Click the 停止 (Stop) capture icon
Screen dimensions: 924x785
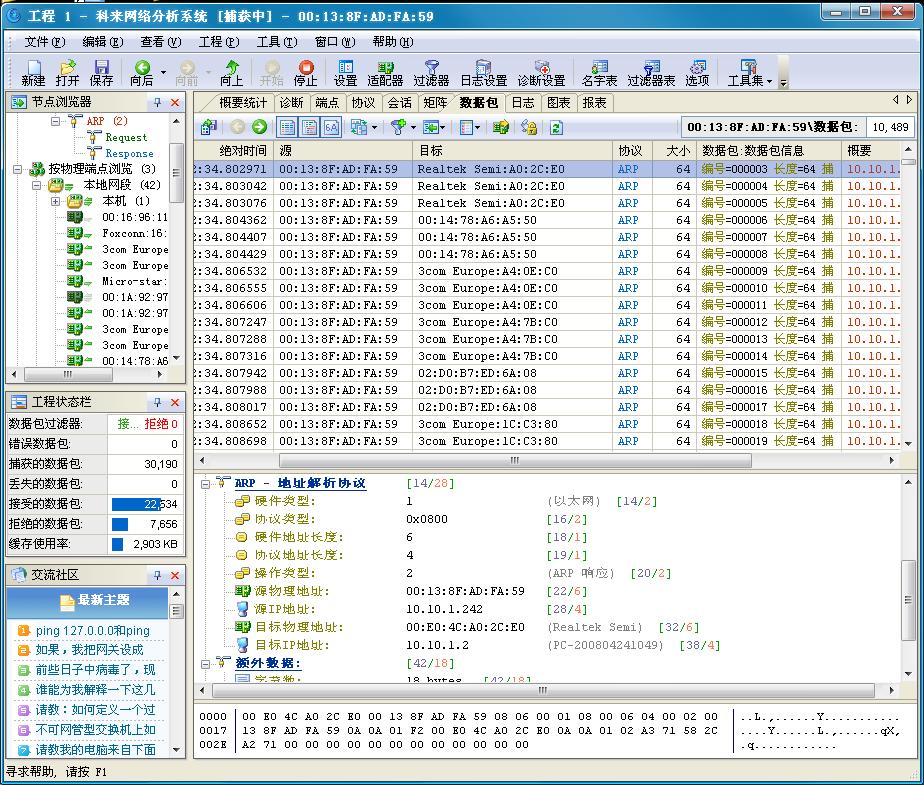306,72
